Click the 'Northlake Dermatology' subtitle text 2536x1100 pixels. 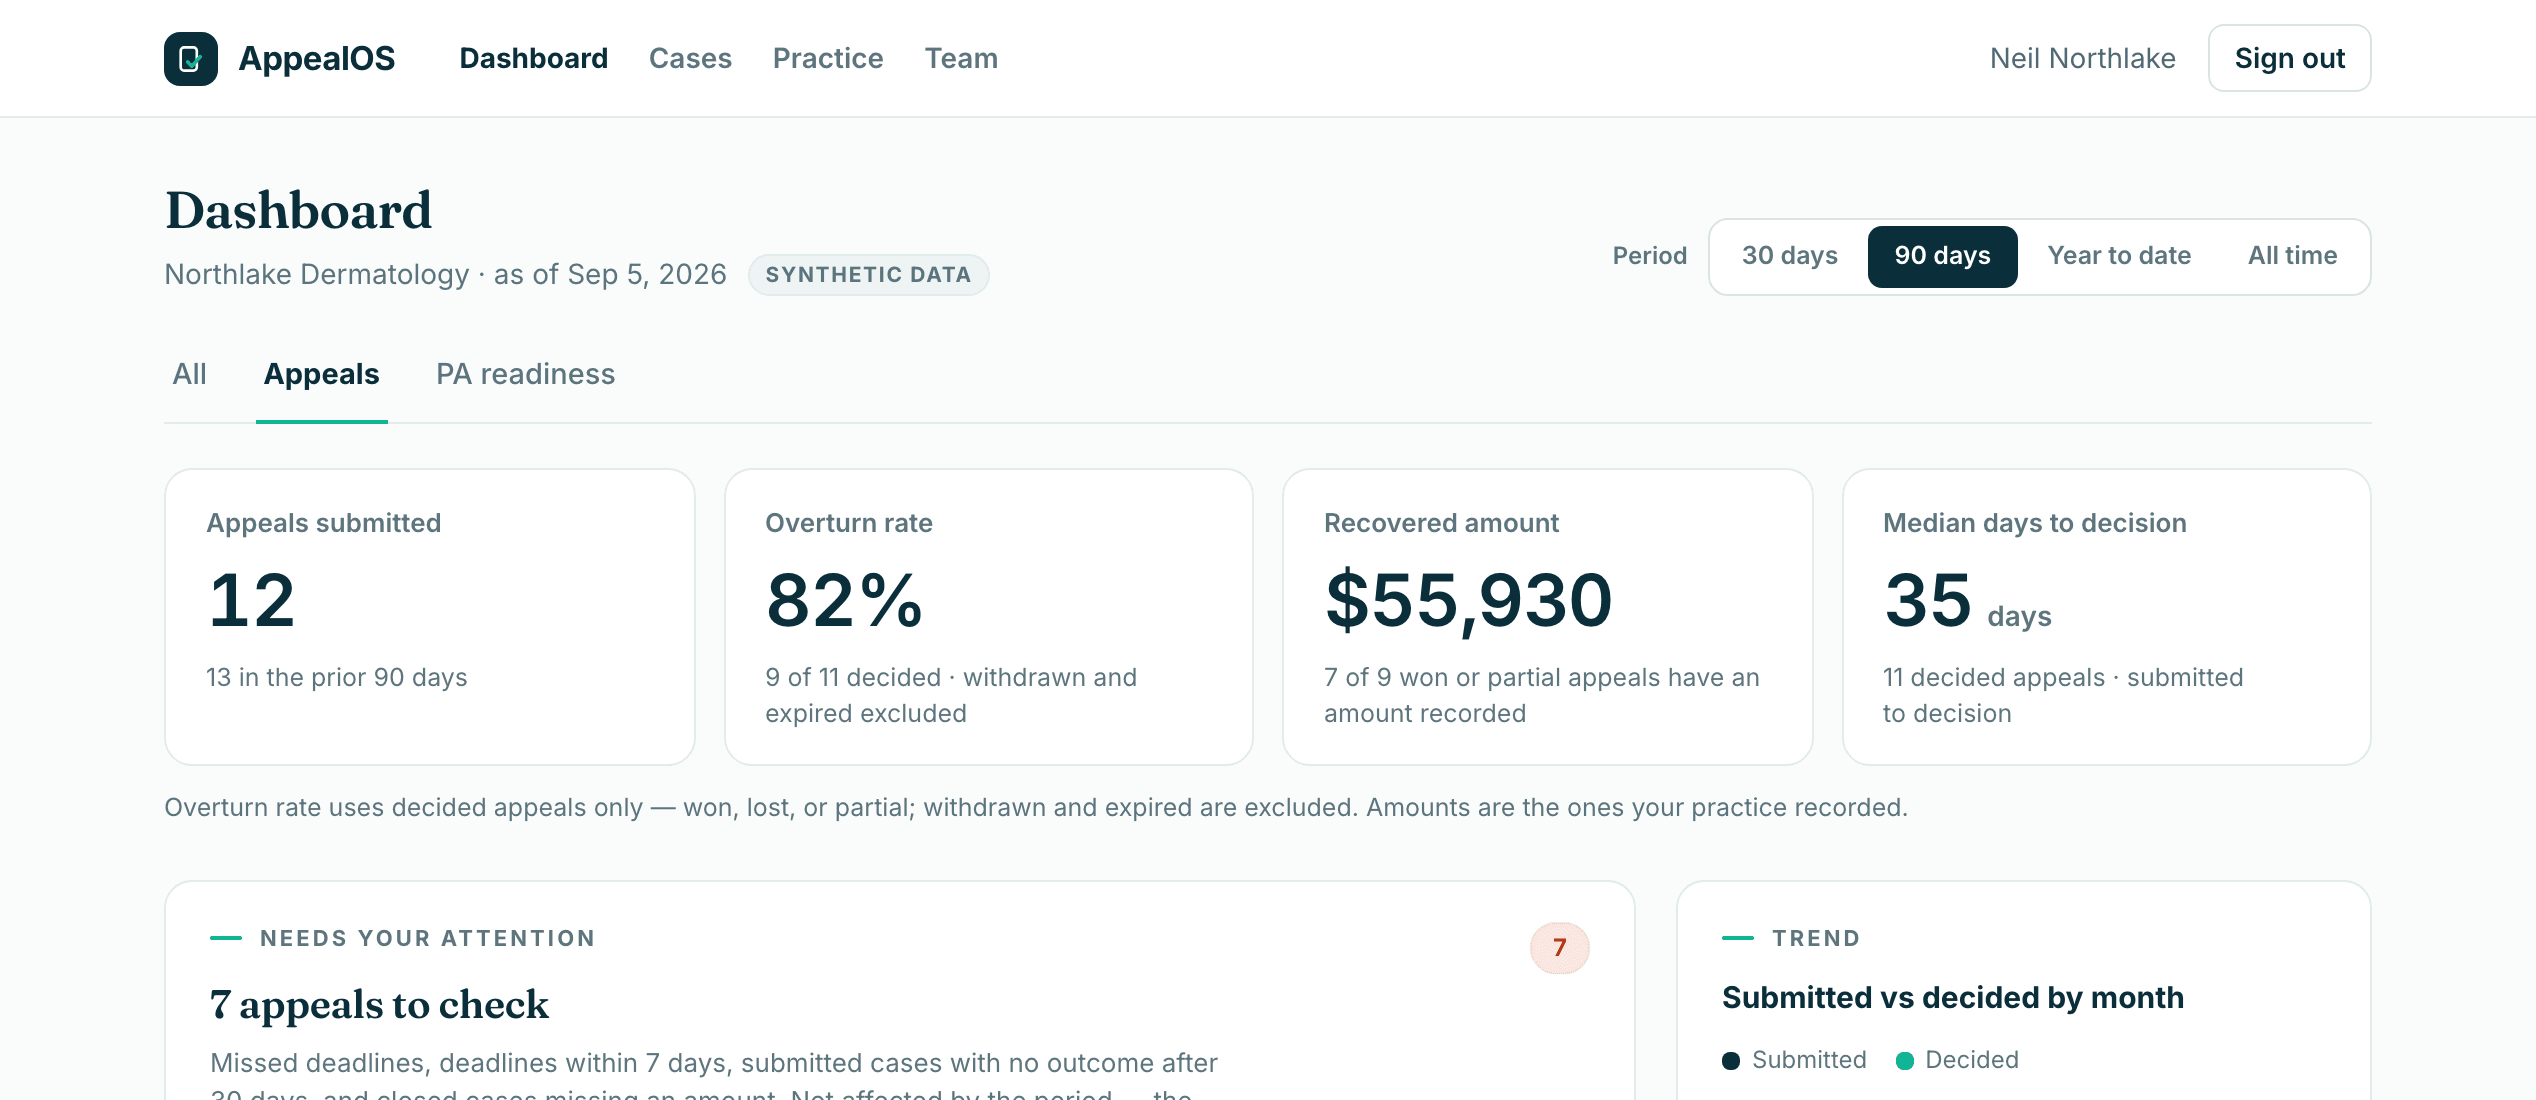pyautogui.click(x=317, y=275)
